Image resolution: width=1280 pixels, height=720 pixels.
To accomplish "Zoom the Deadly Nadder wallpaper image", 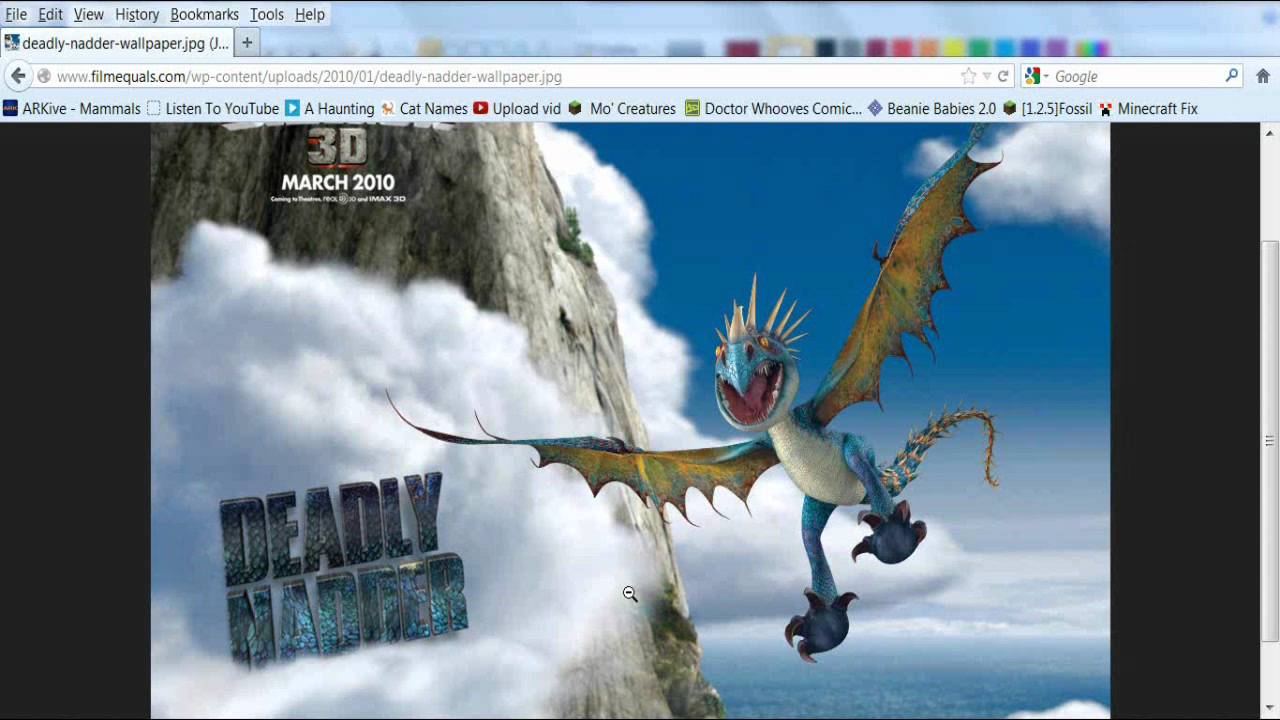I will point(630,420).
